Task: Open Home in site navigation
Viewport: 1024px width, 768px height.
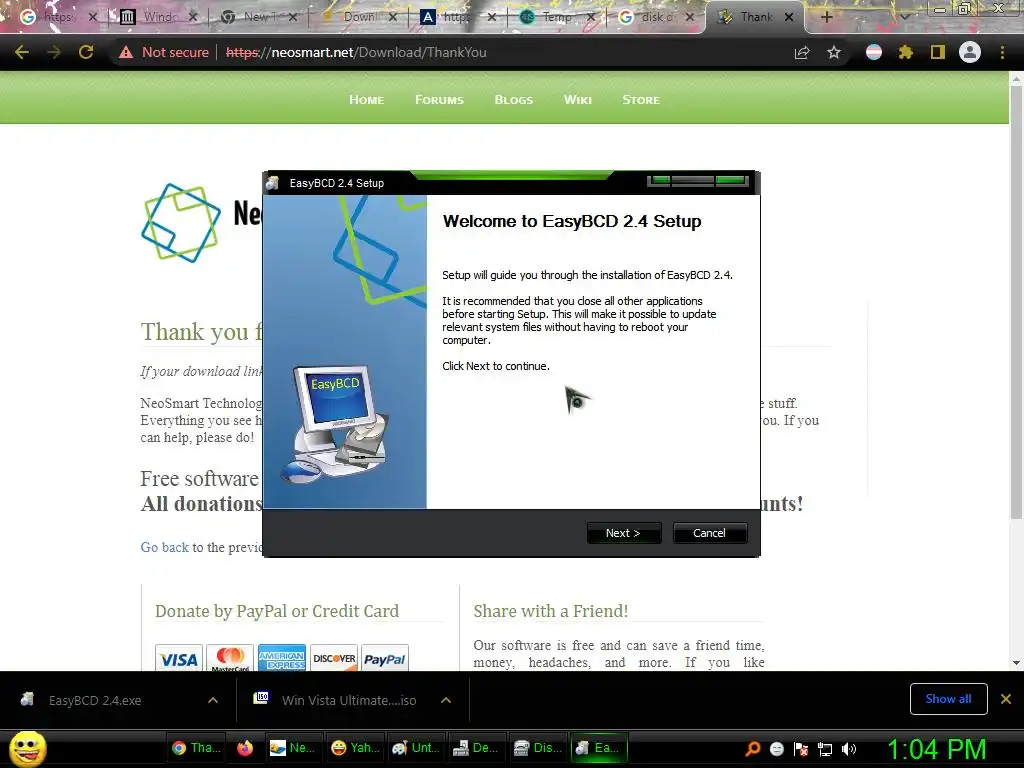Action: 366,100
